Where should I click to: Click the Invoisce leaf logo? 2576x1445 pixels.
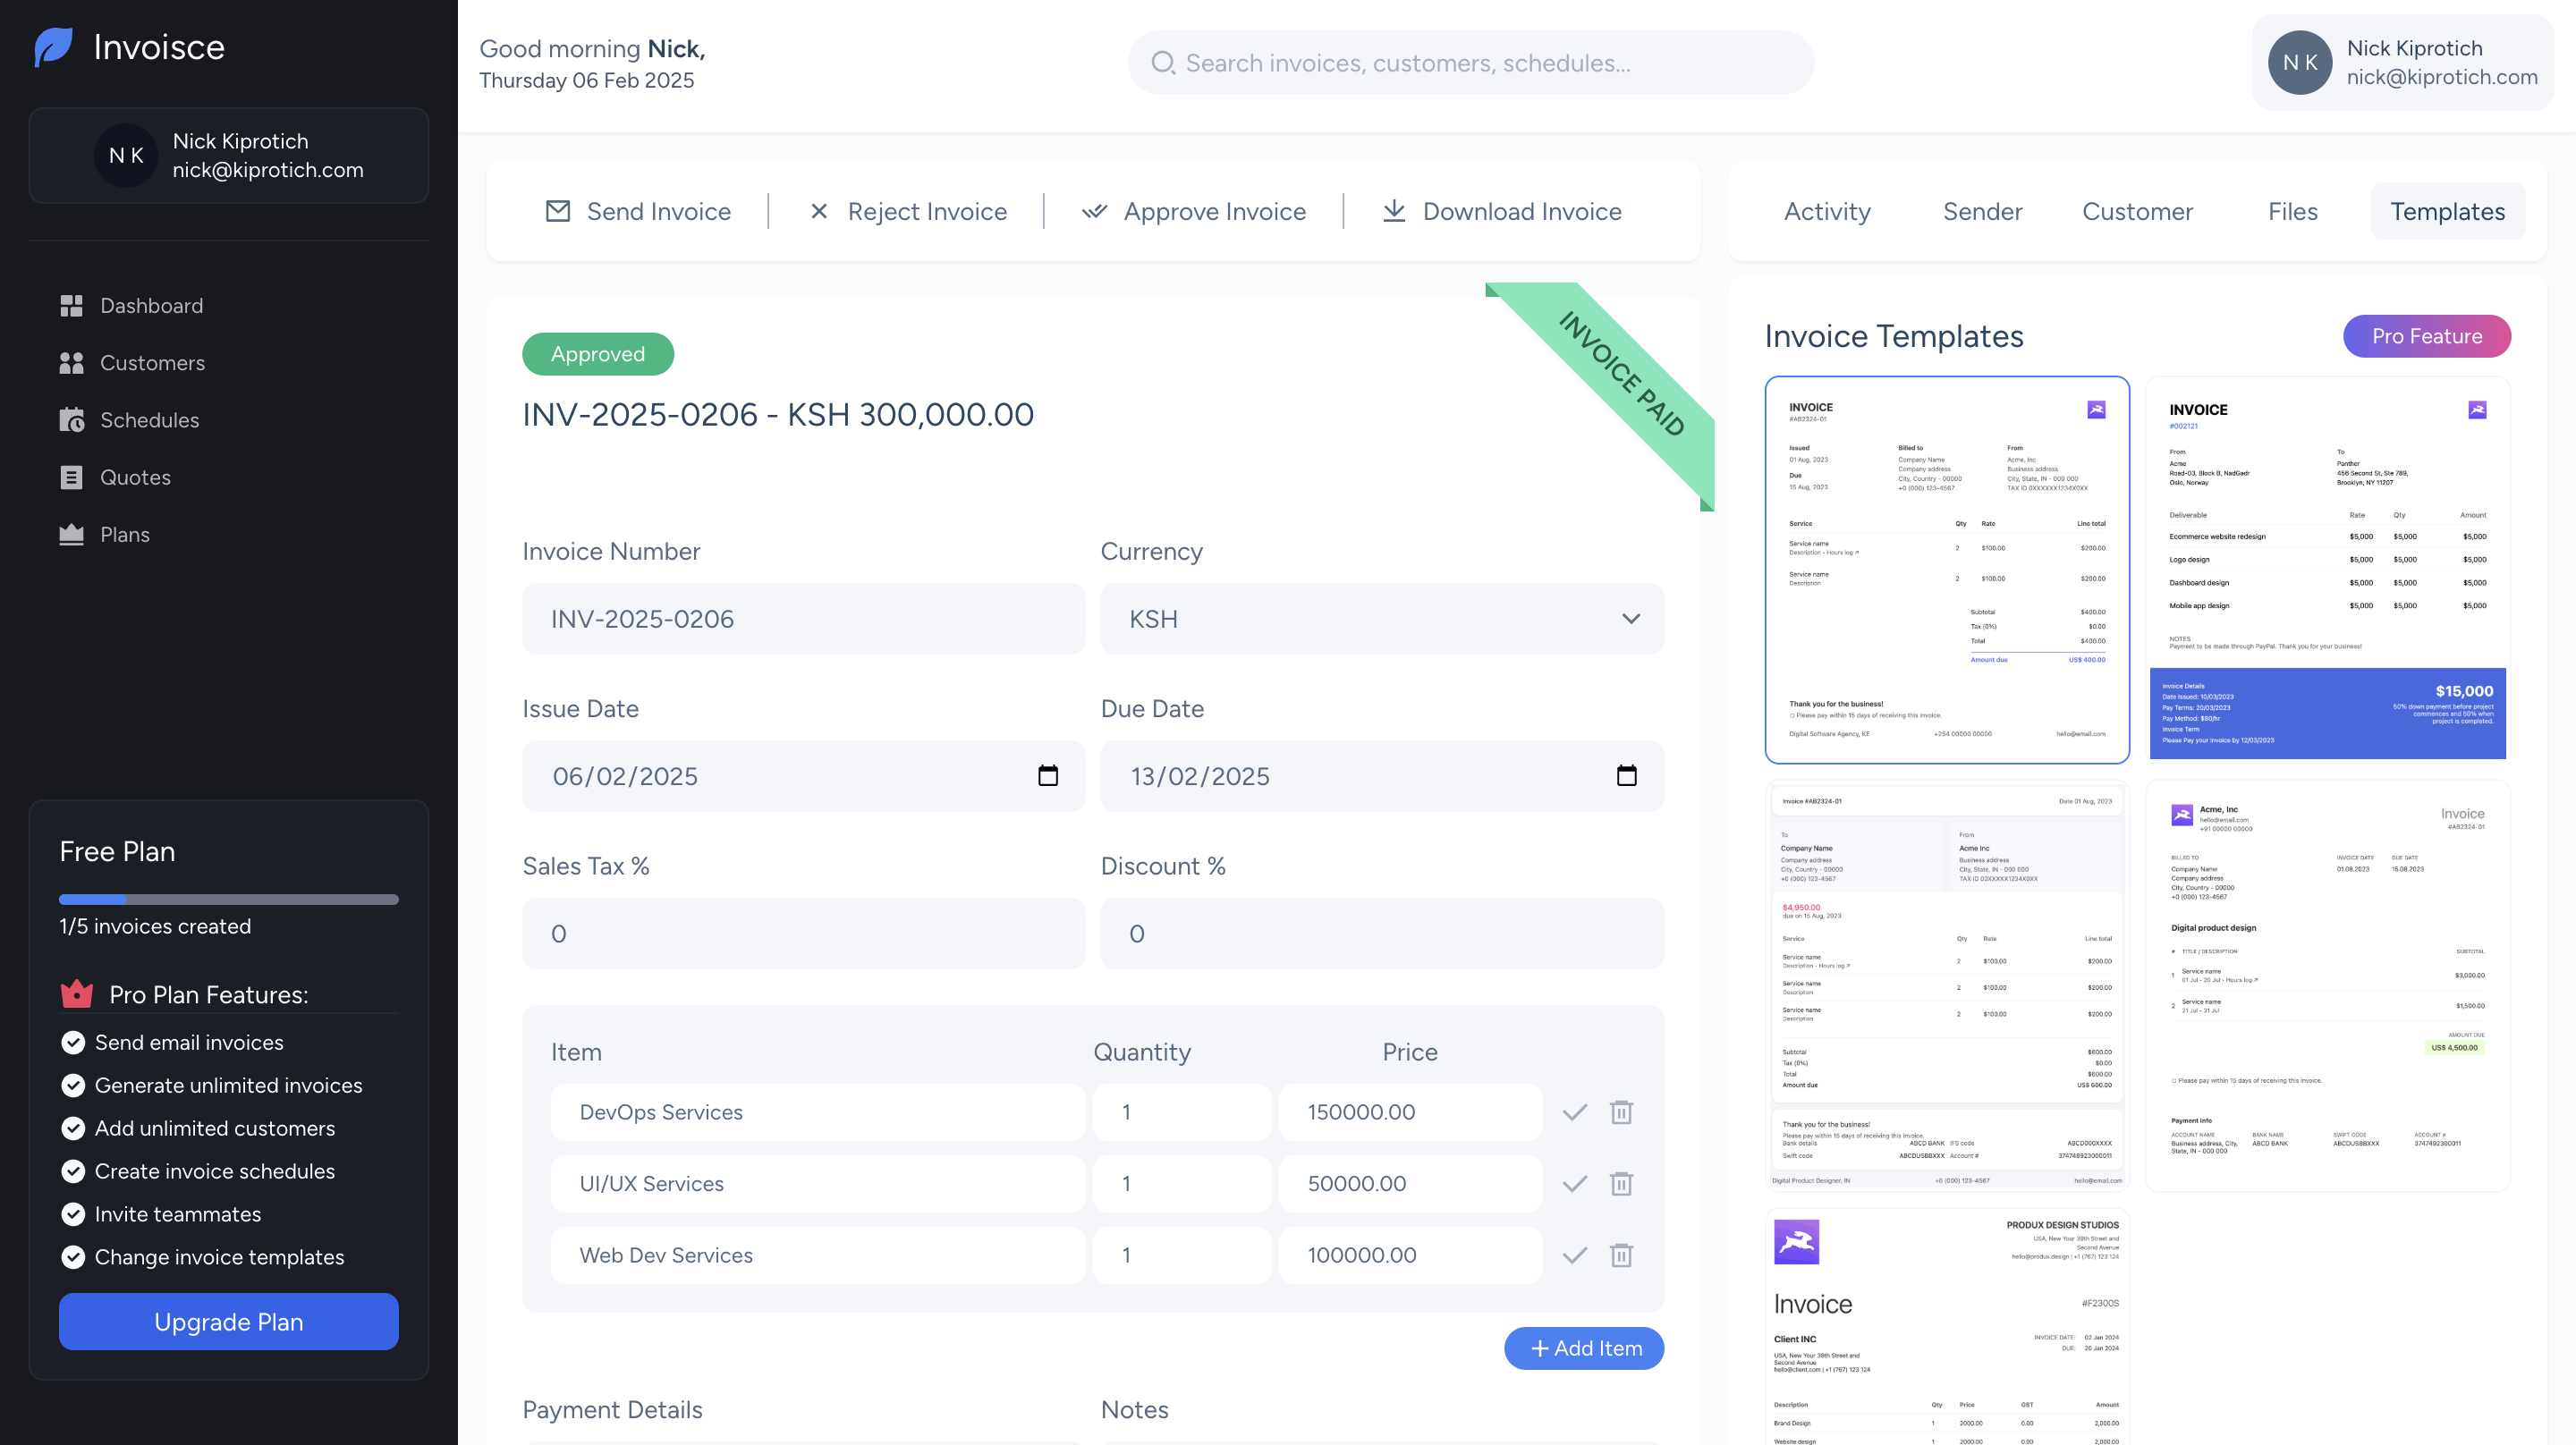point(54,47)
